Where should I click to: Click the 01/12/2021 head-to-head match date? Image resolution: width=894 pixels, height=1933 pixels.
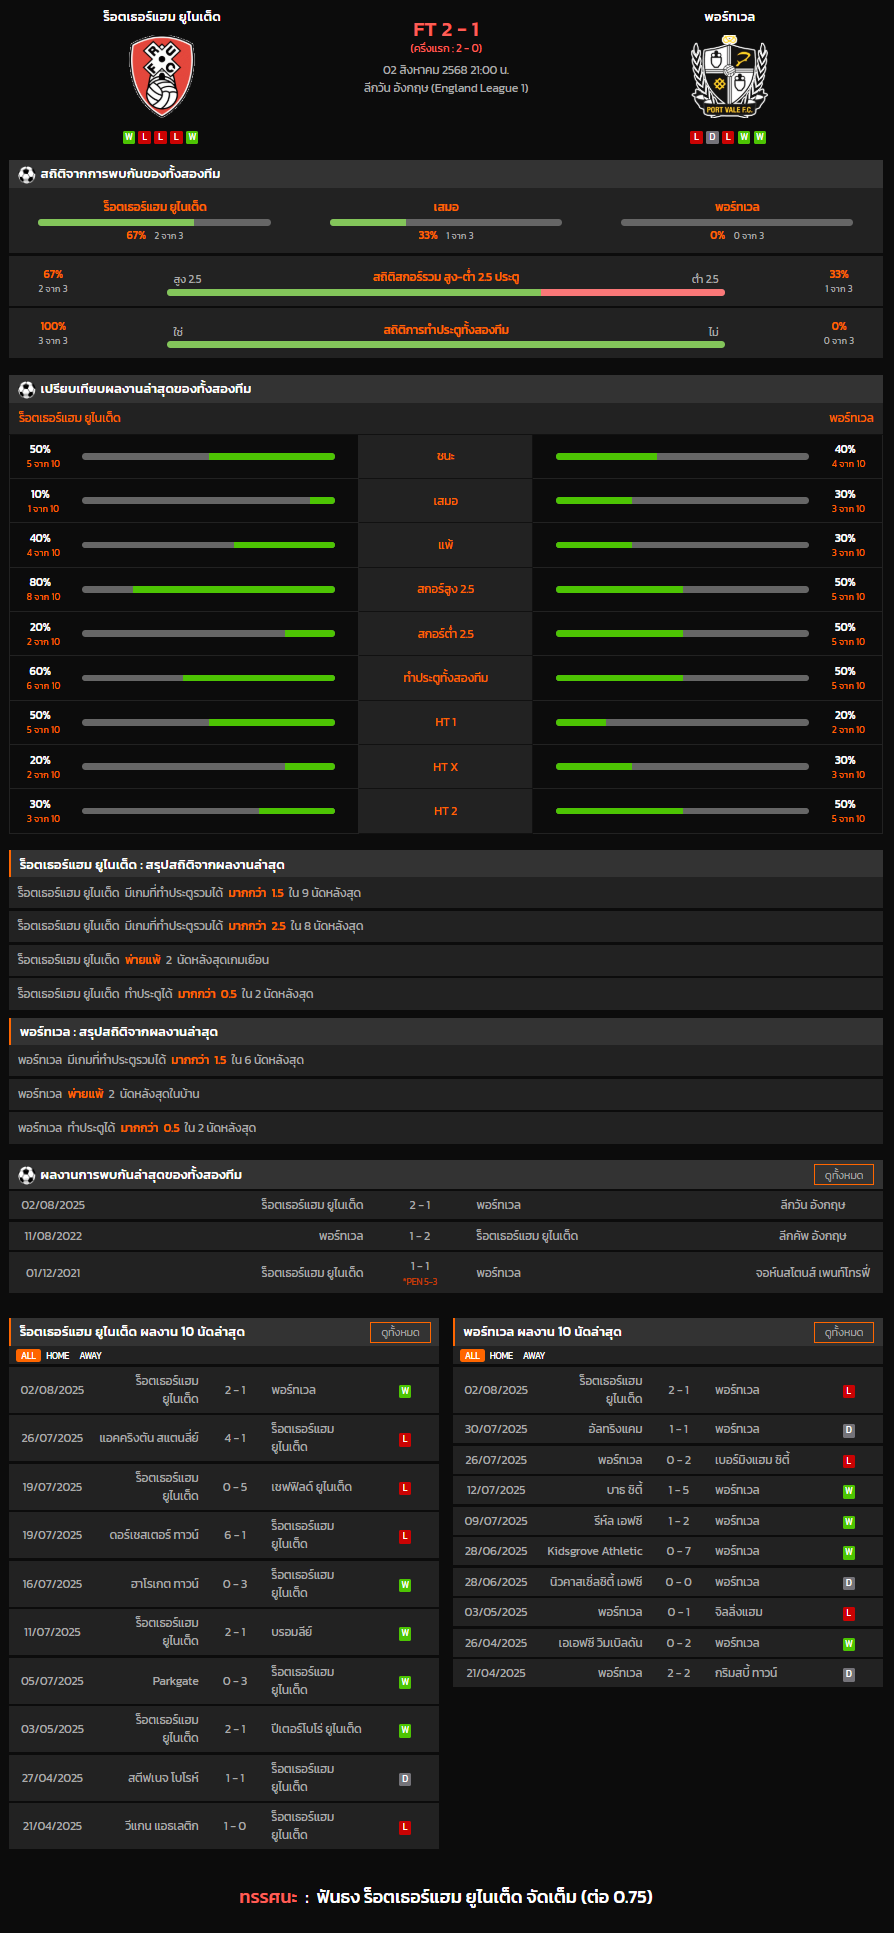click(53, 1273)
